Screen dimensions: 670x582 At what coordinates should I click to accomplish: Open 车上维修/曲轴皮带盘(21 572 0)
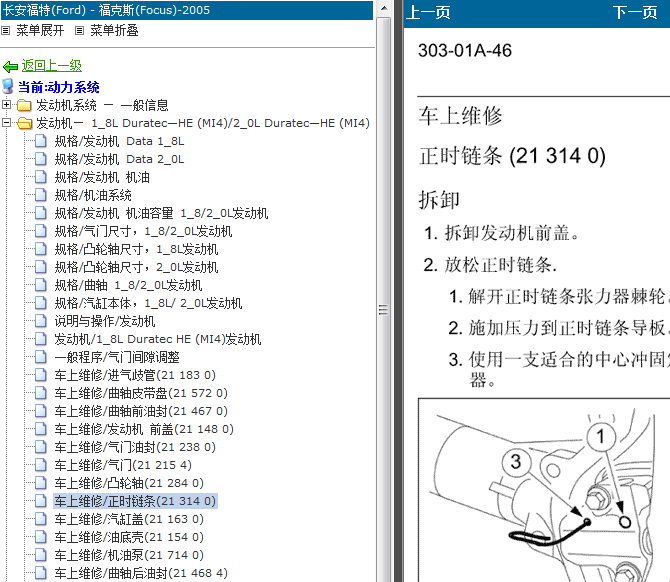141,393
